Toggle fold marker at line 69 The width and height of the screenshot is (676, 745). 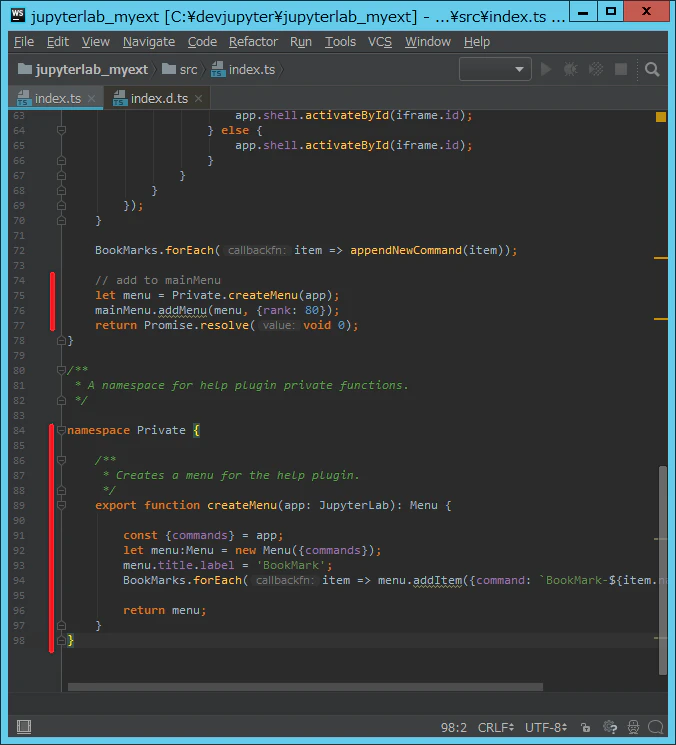point(61,206)
